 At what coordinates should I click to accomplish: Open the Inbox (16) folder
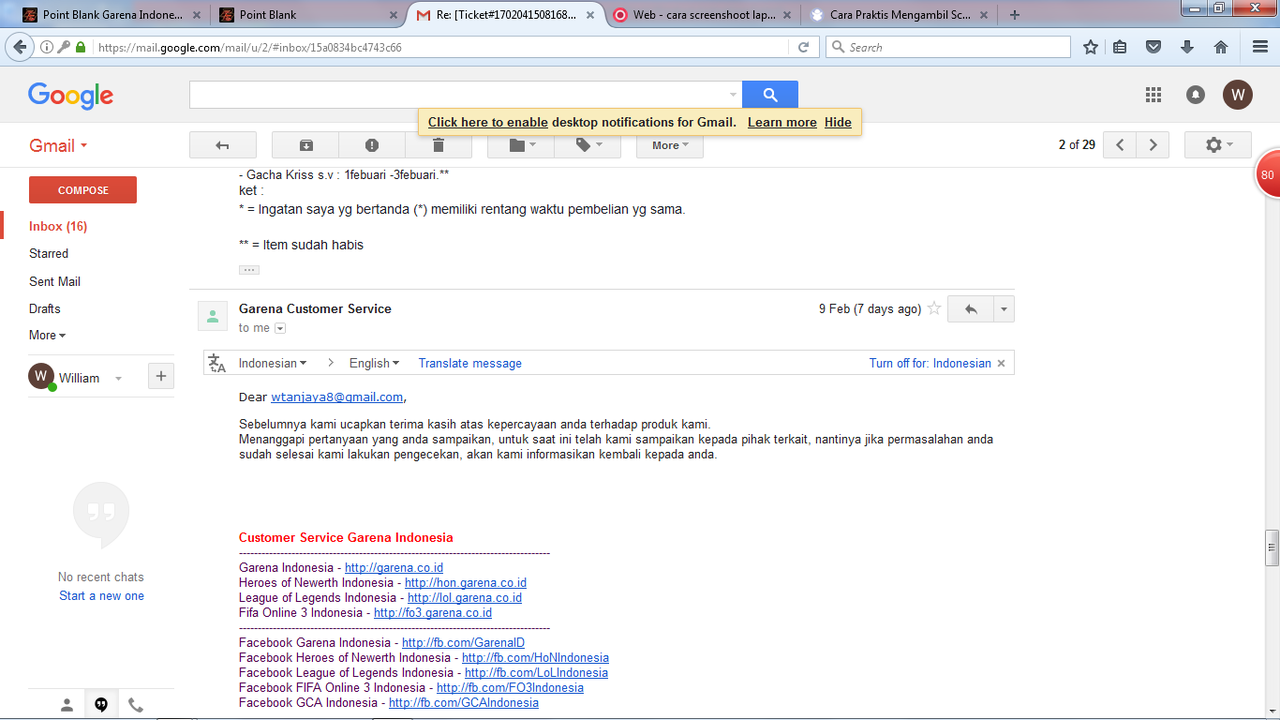pyautogui.click(x=58, y=226)
